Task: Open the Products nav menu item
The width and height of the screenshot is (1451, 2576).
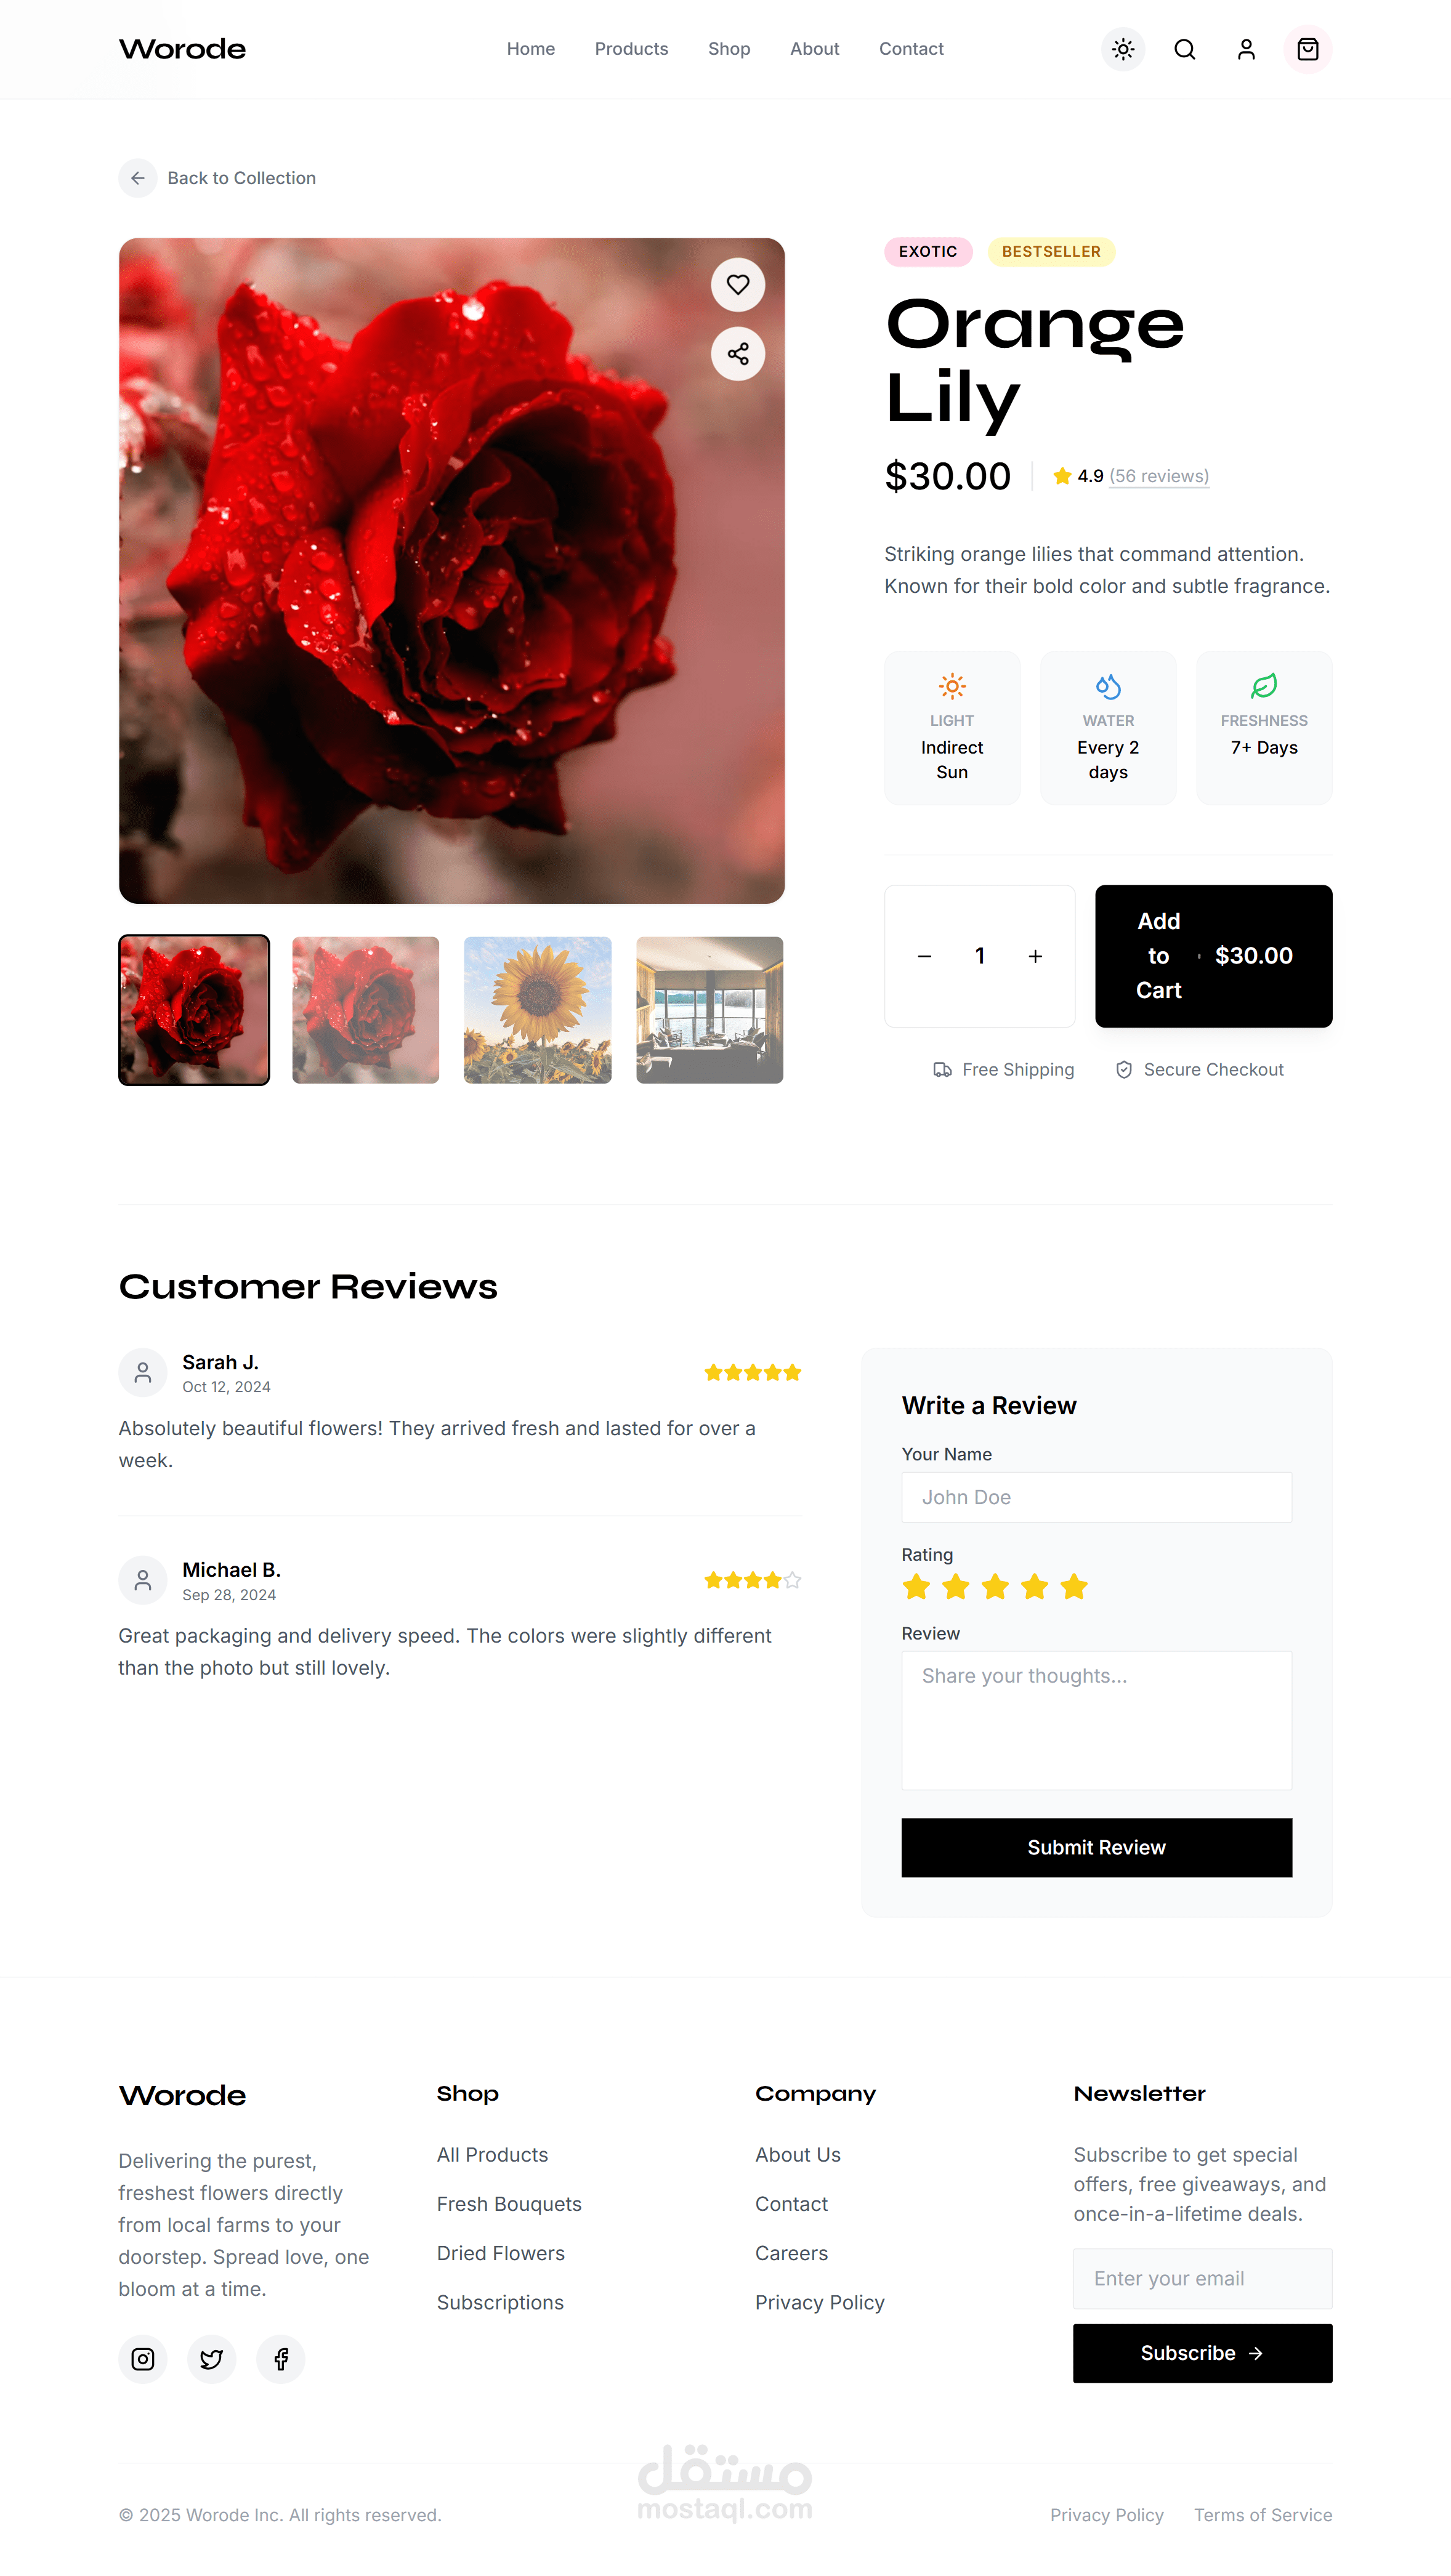Action: (631, 49)
